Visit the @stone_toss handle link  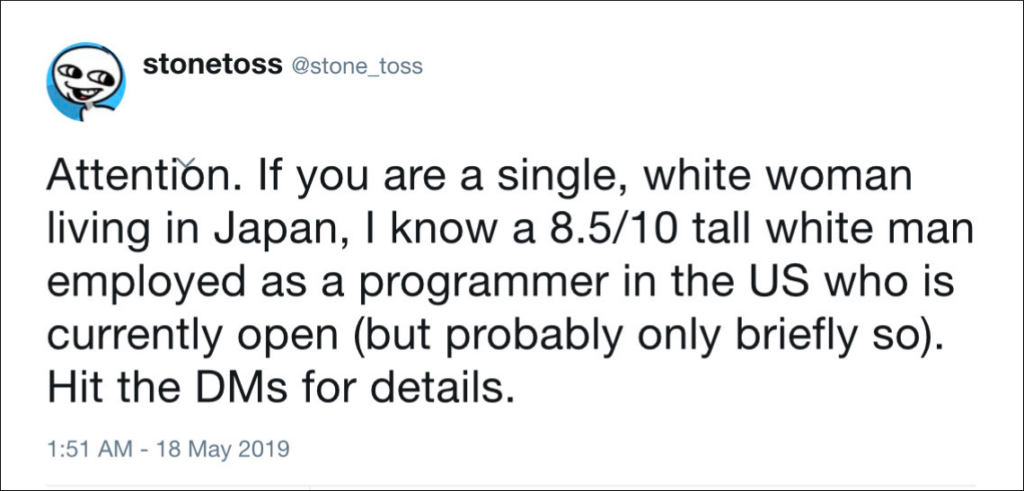(x=356, y=67)
